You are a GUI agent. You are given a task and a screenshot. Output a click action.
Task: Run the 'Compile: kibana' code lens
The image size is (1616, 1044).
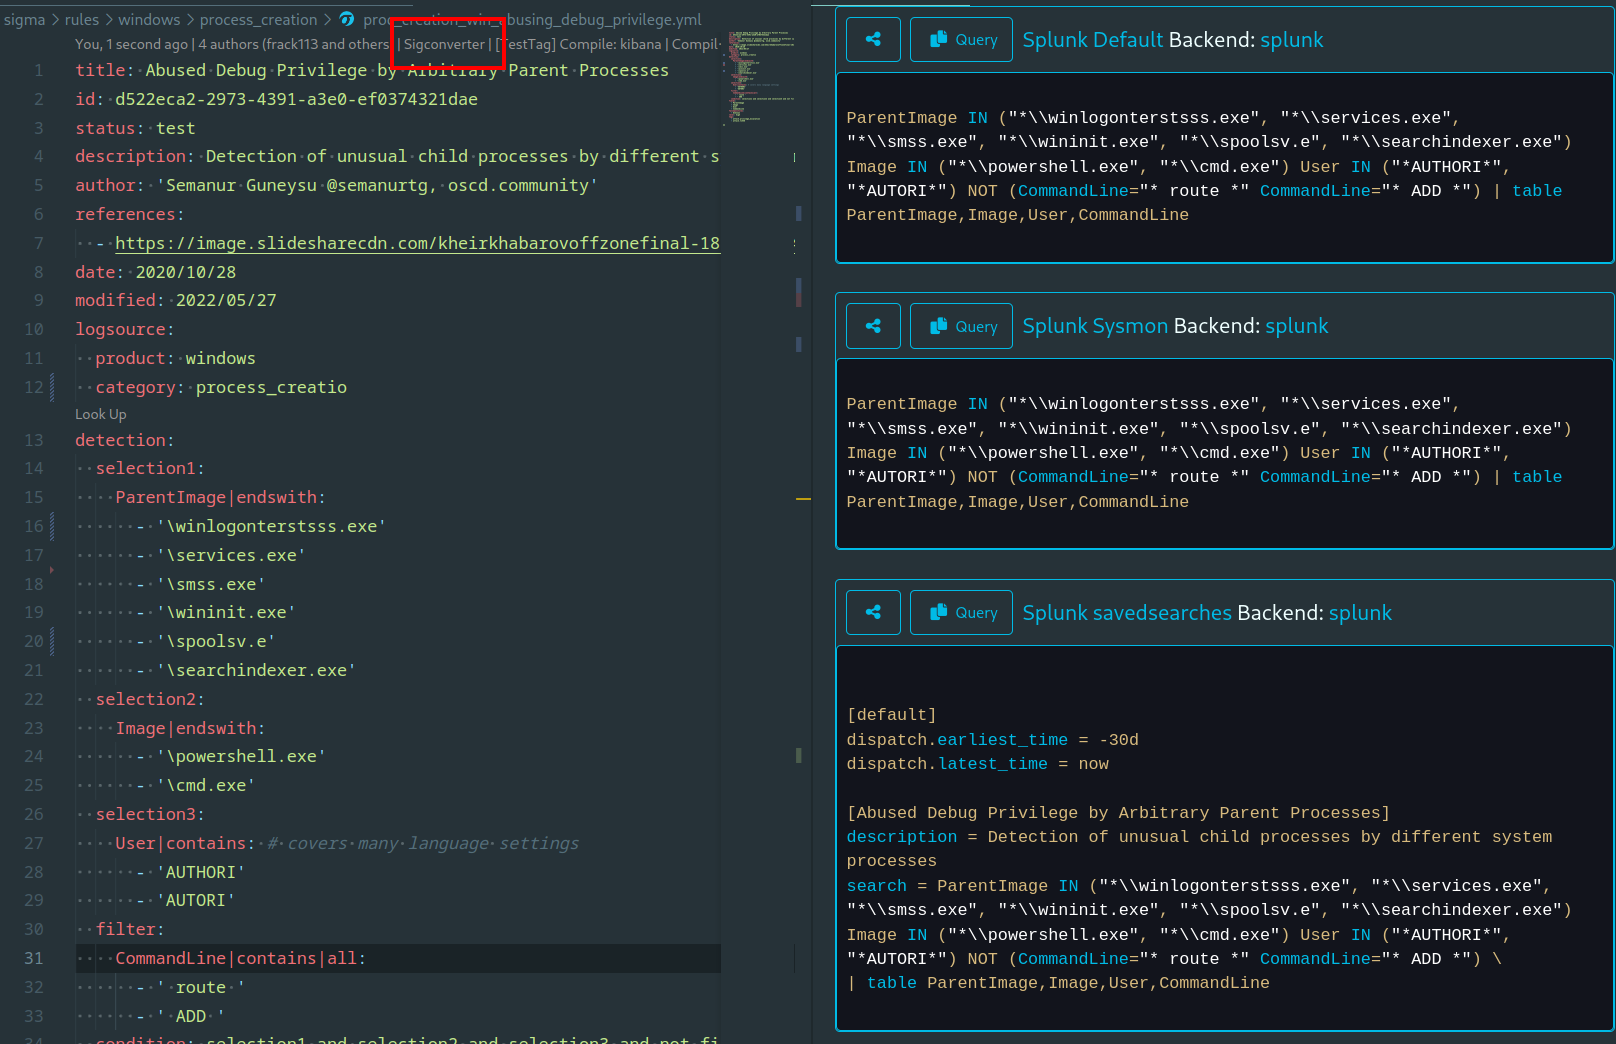tap(611, 44)
